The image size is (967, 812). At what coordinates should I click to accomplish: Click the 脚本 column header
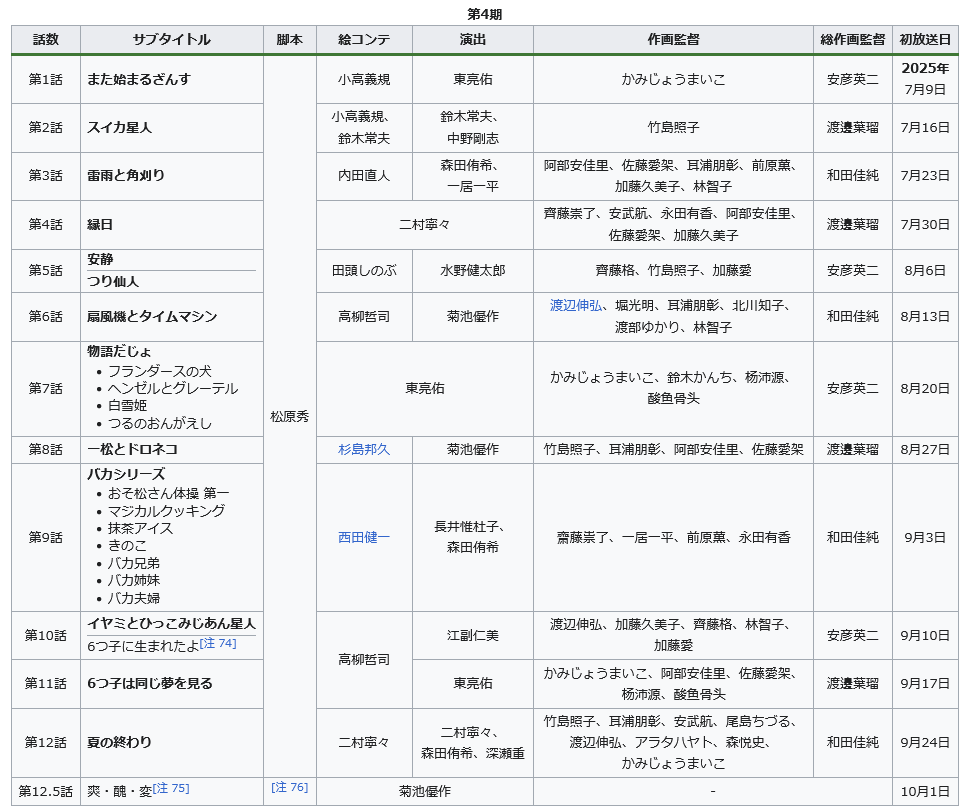coord(290,40)
